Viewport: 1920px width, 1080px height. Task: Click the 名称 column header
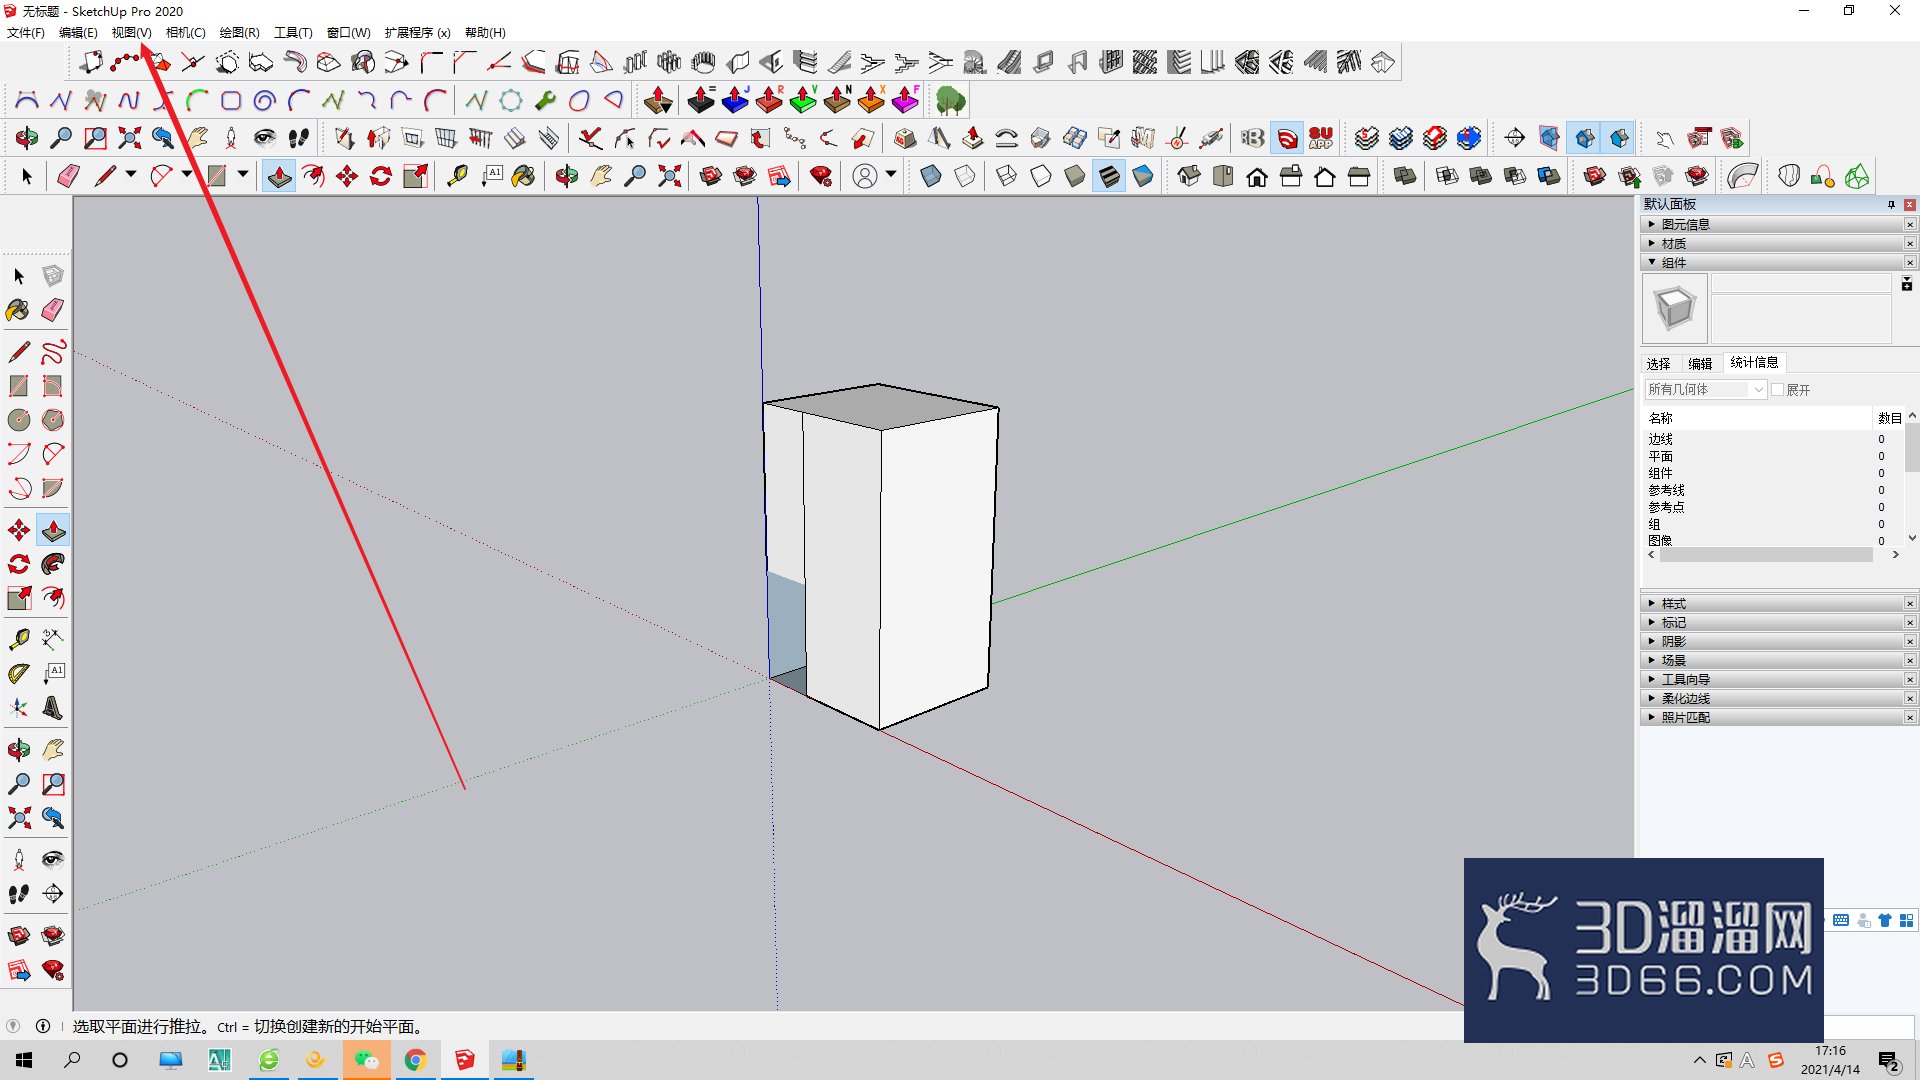click(1757, 418)
